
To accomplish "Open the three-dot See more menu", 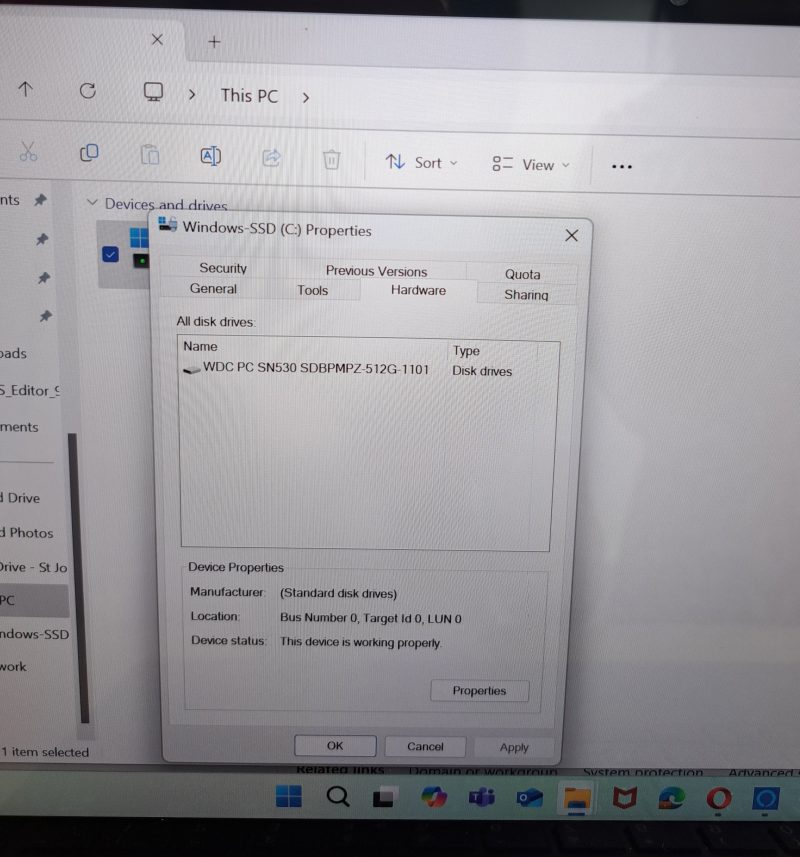I will [x=622, y=166].
